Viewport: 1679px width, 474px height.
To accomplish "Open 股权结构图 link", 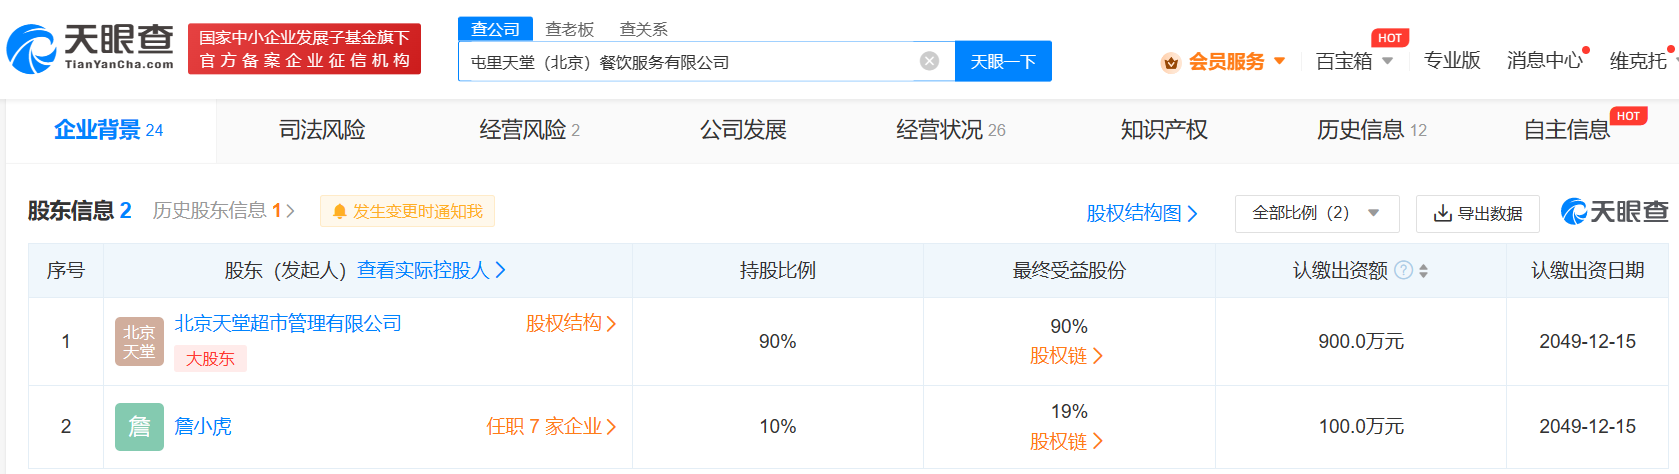I will point(1142,213).
